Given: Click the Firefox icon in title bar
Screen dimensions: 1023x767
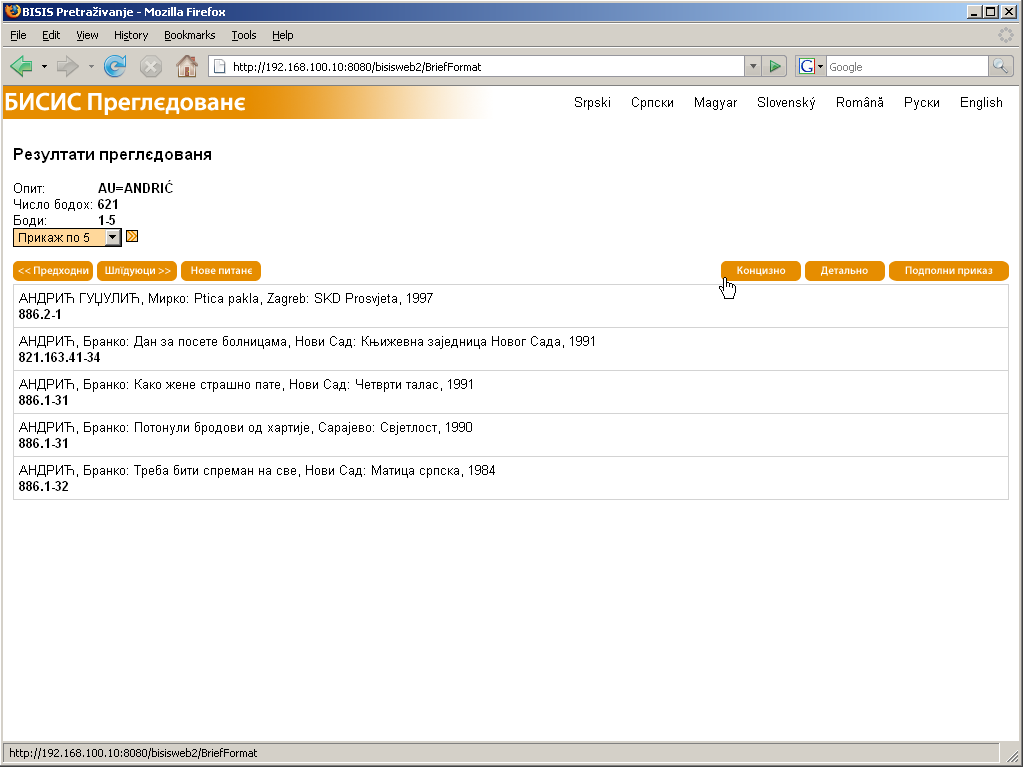Looking at the screenshot, I should [12, 11].
